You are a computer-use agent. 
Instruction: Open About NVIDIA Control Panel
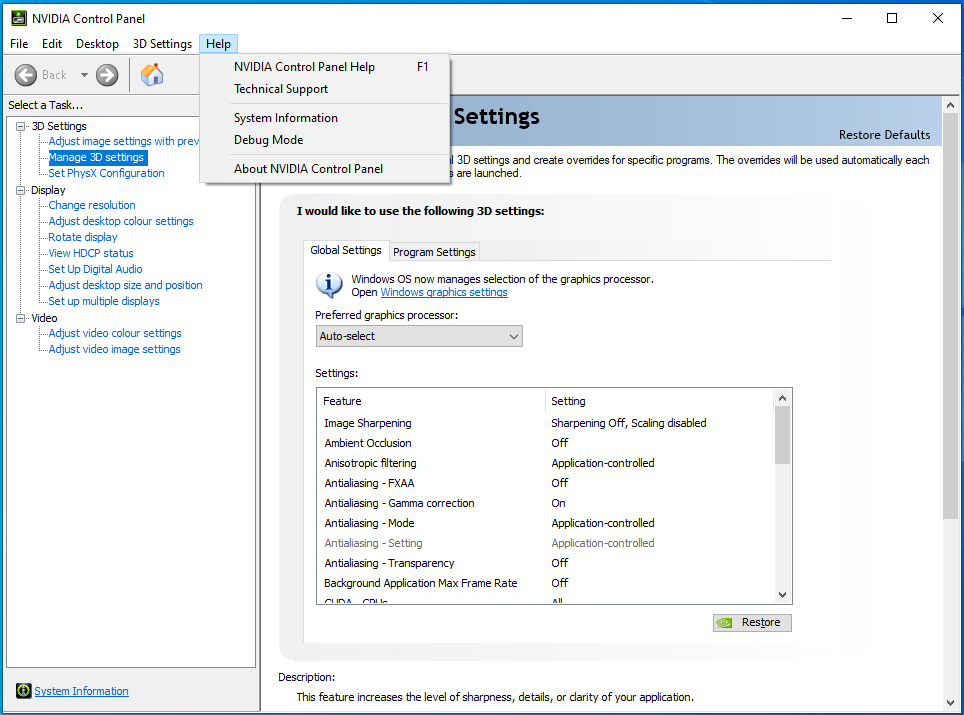[x=325, y=168]
